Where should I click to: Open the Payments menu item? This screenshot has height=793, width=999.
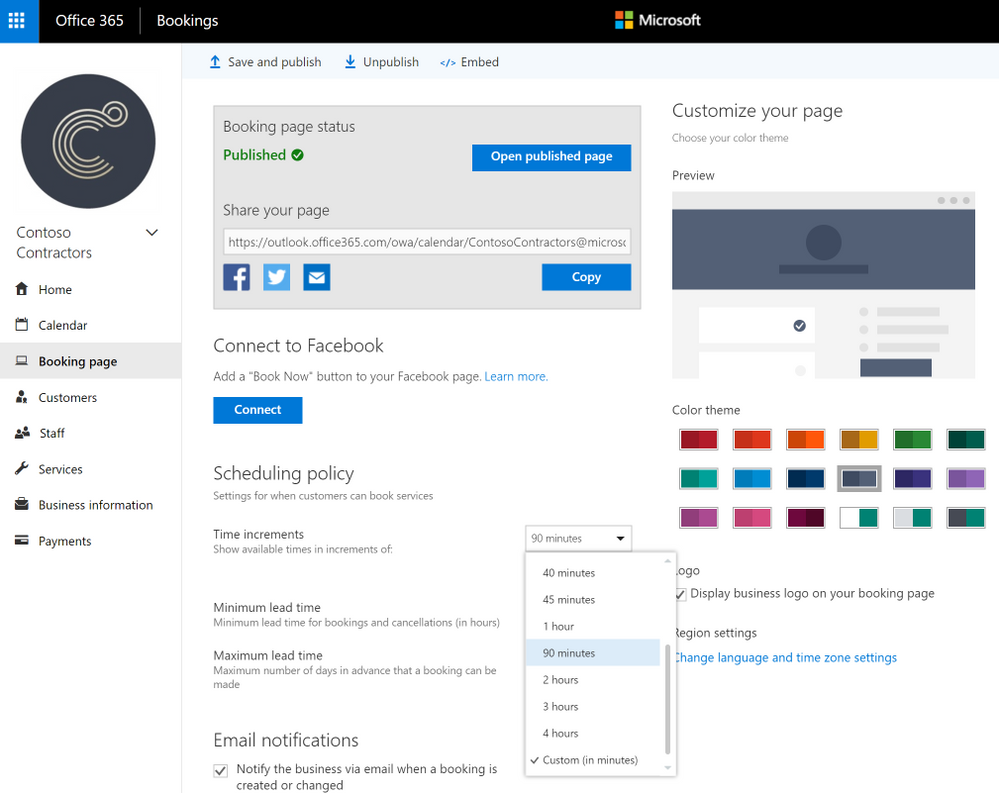tap(90, 541)
